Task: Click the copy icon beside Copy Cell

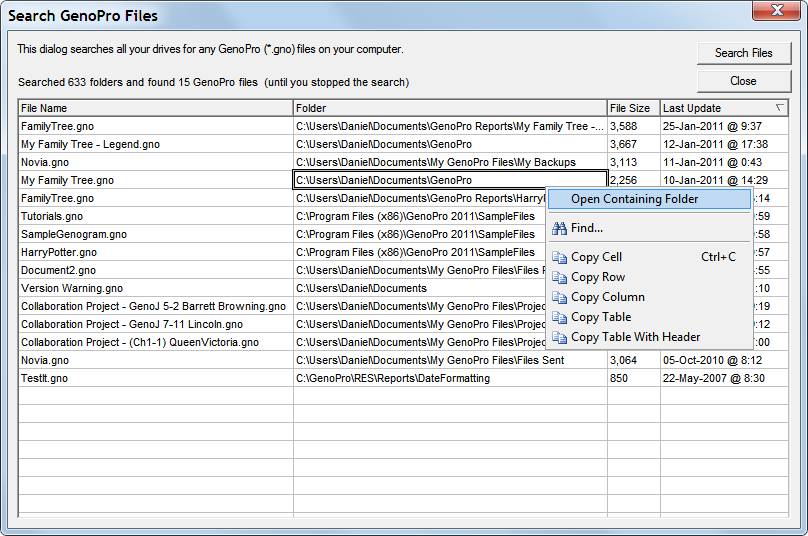Action: point(559,257)
